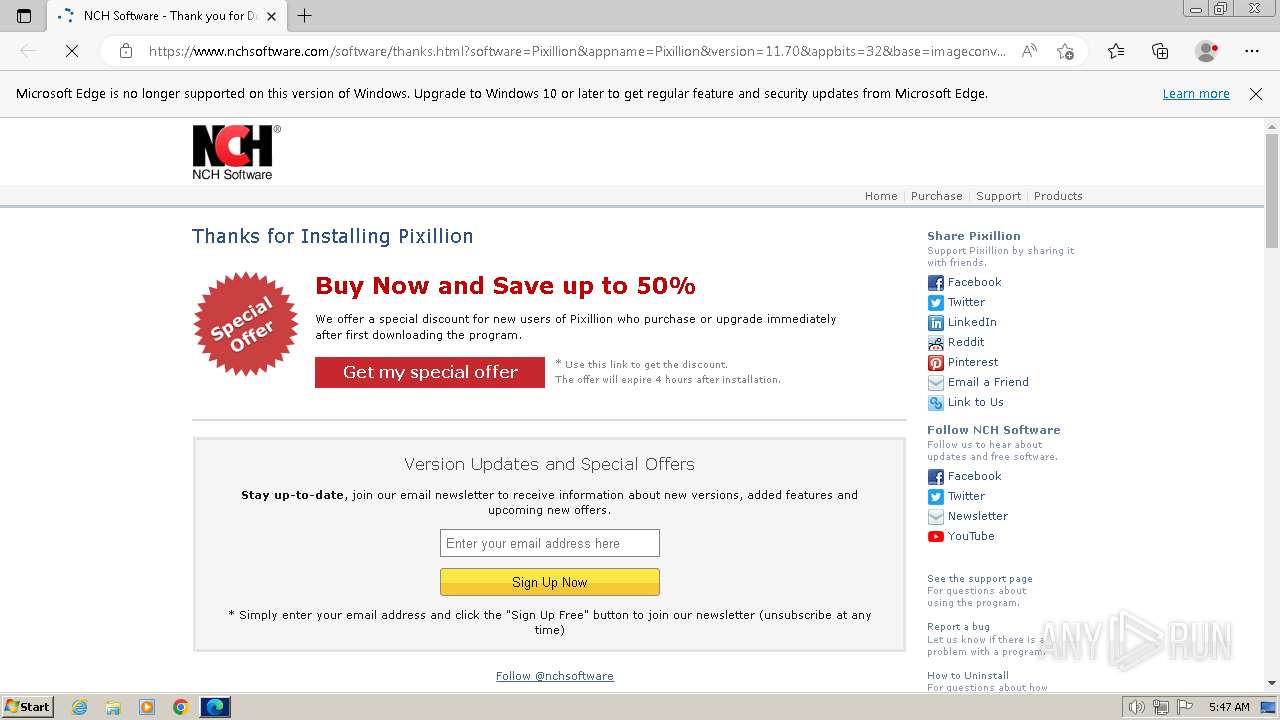Screen dimensions: 1280x720
Task: Click the vertical page scrollbar thumb
Action: pyautogui.click(x=1272, y=190)
